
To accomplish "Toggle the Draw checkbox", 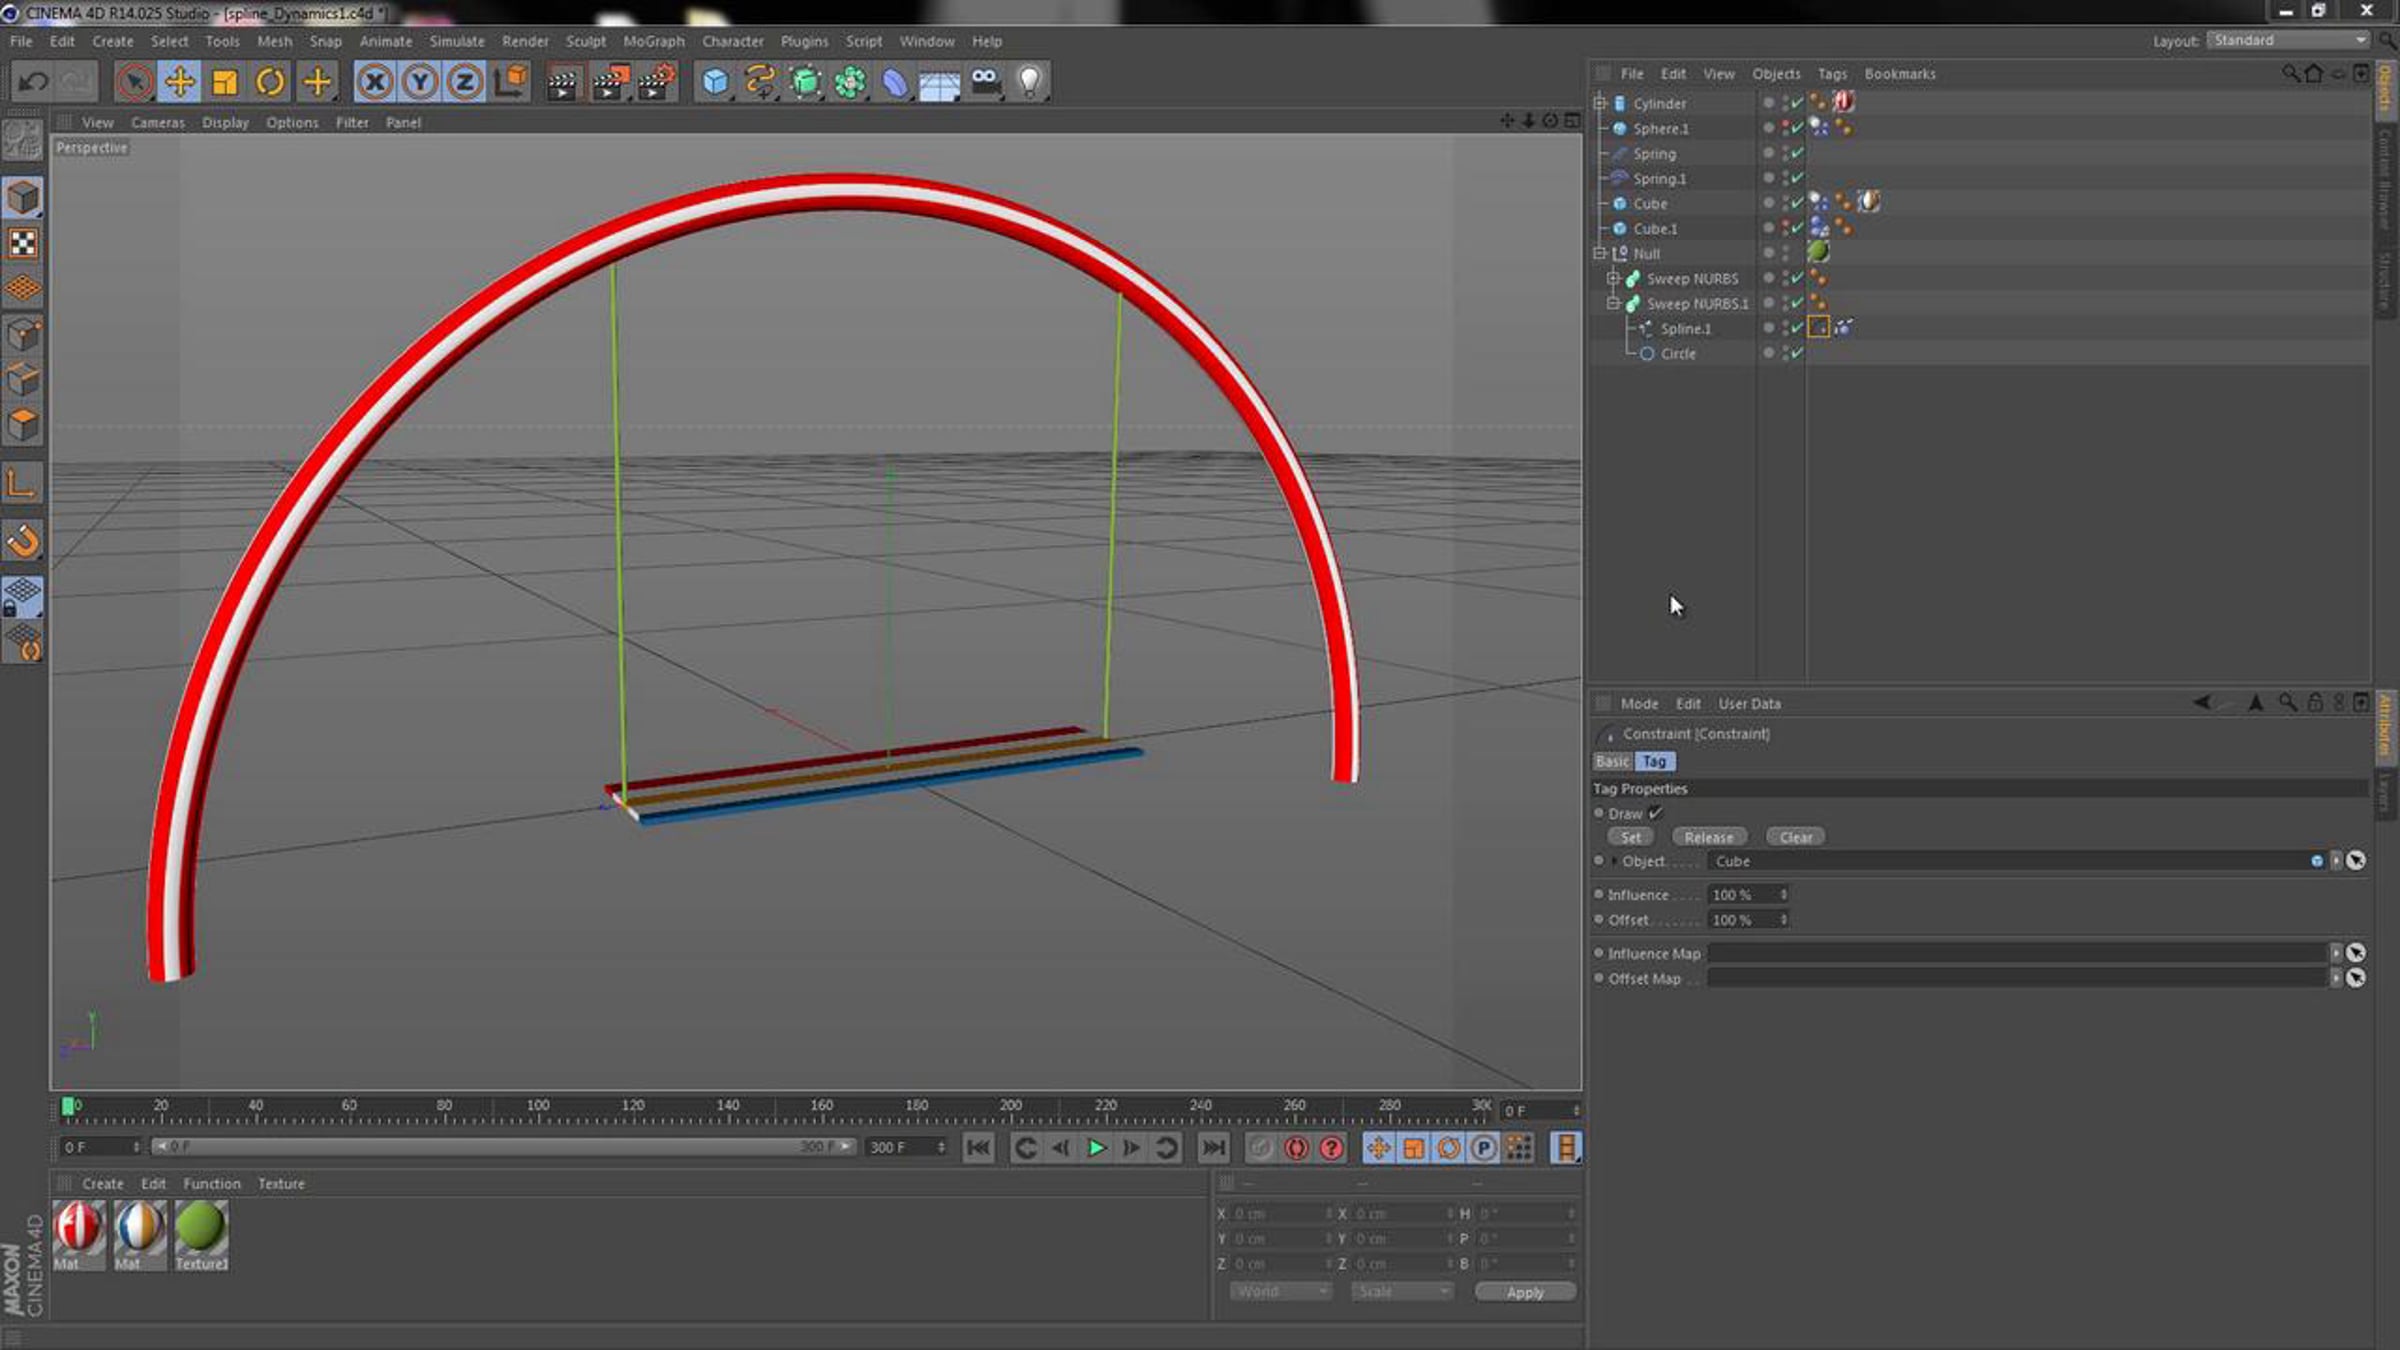I will coord(1656,813).
